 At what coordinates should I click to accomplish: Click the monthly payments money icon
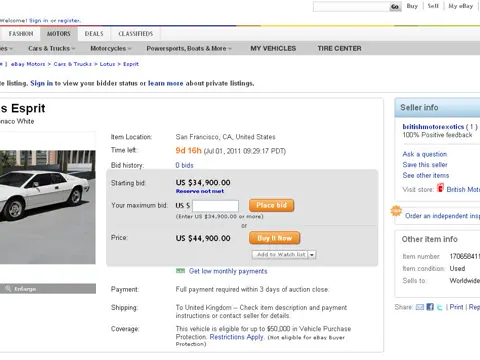pyautogui.click(x=180, y=271)
